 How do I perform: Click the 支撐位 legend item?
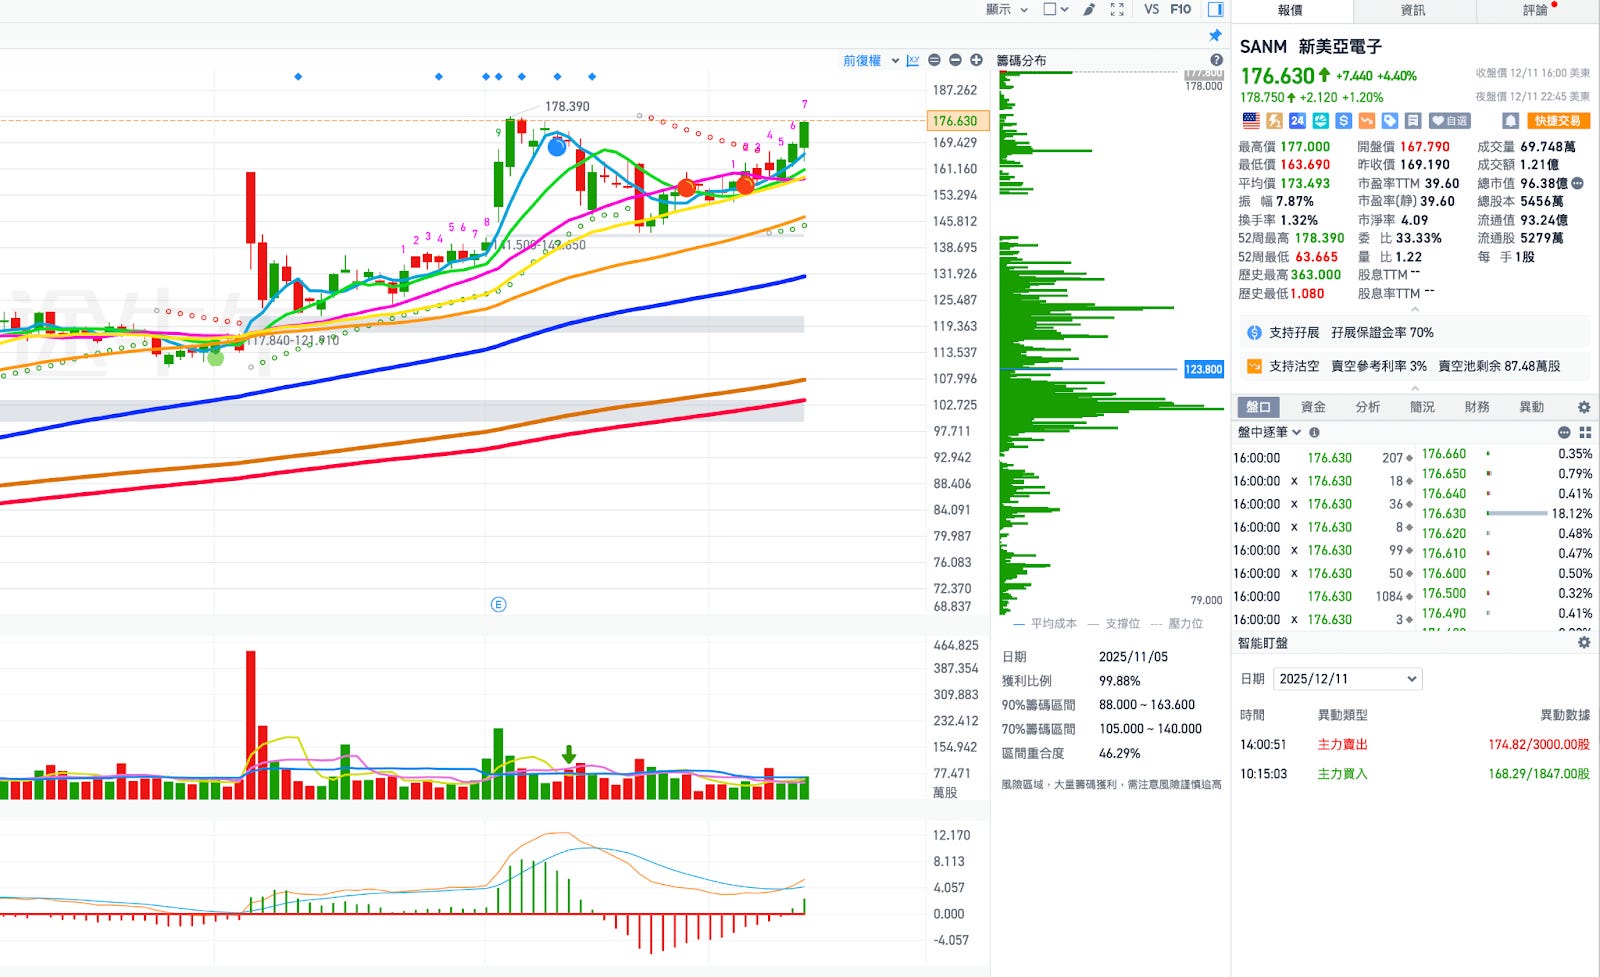click(1114, 623)
